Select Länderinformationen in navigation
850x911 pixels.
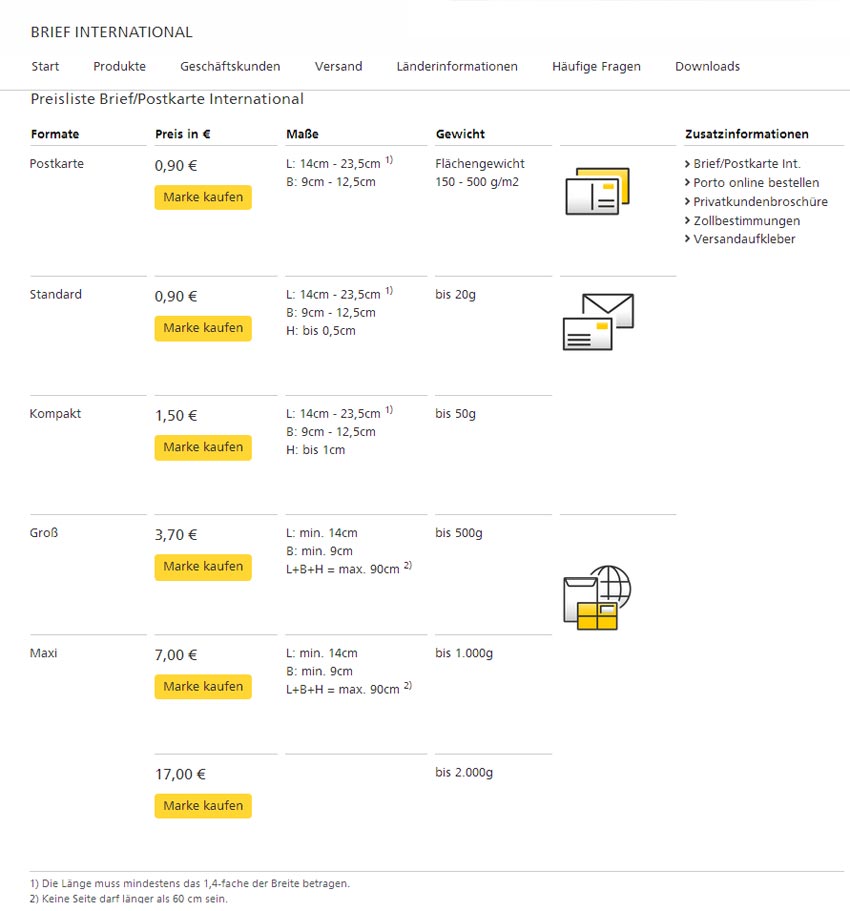457,66
